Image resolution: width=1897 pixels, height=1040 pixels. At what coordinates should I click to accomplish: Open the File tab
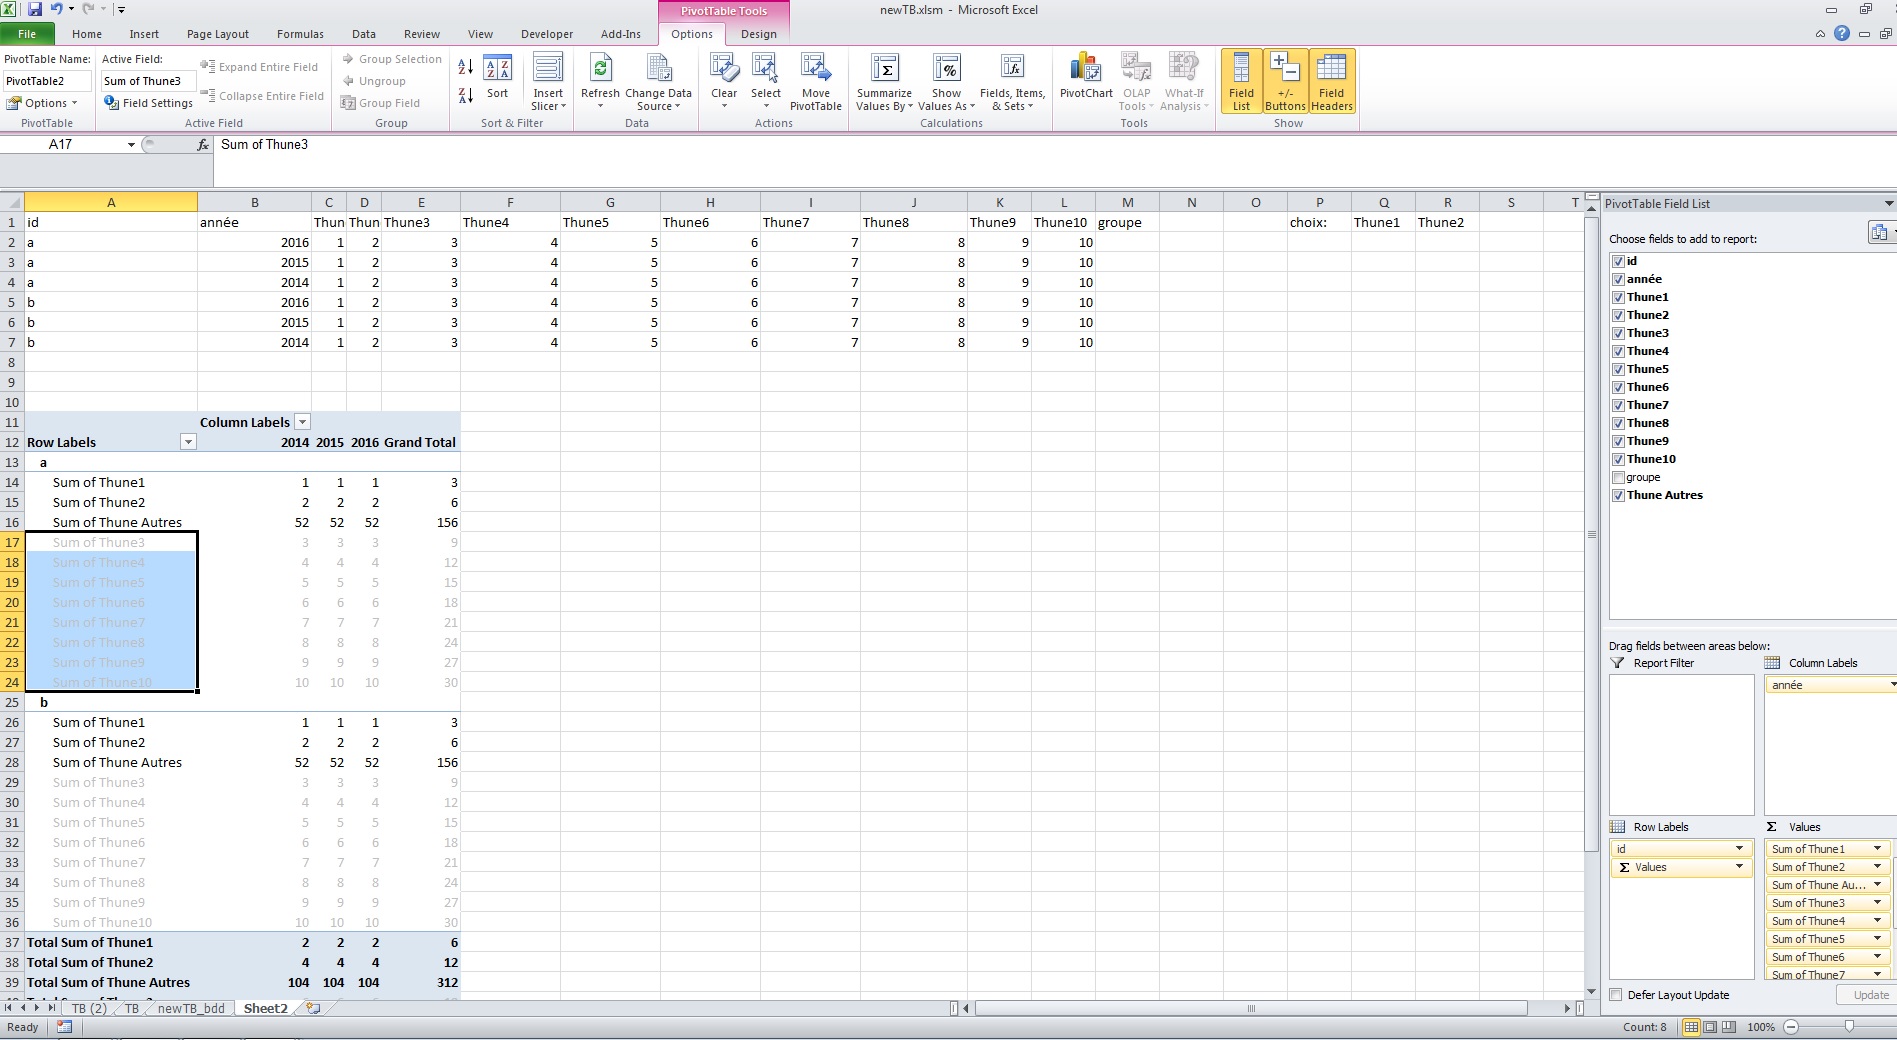point(27,34)
